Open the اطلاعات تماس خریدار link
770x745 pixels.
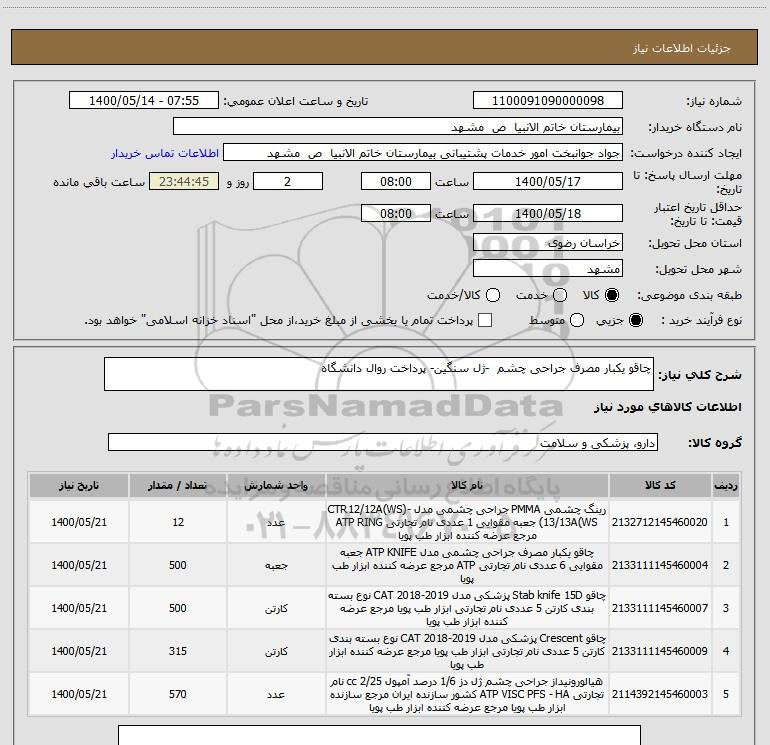pos(165,153)
